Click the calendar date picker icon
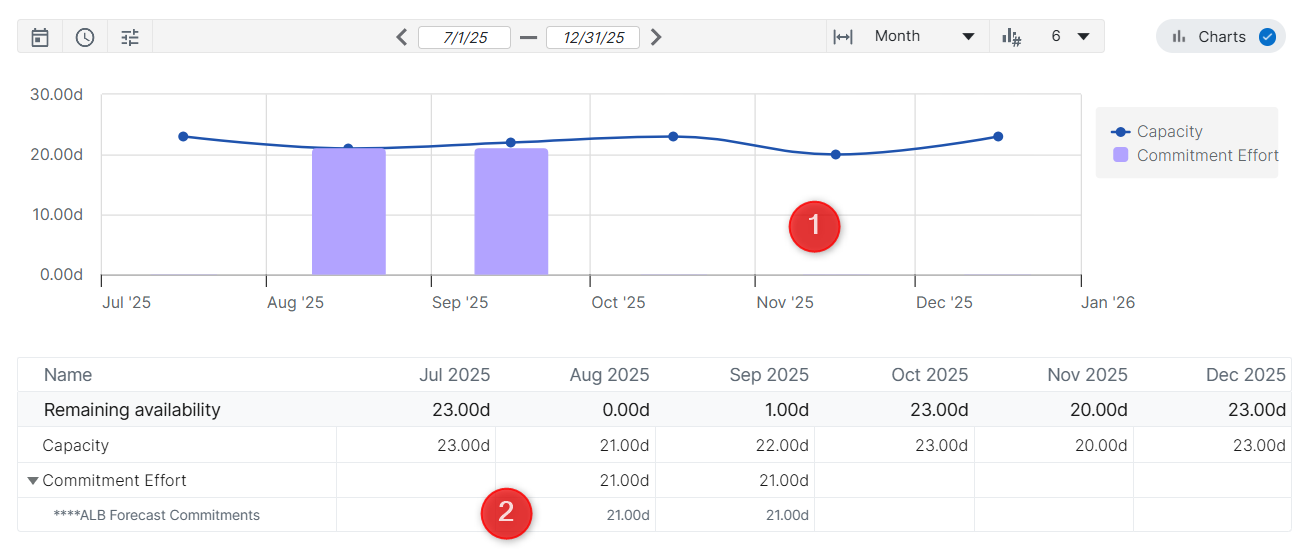This screenshot has height=550, width=1304. (40, 37)
